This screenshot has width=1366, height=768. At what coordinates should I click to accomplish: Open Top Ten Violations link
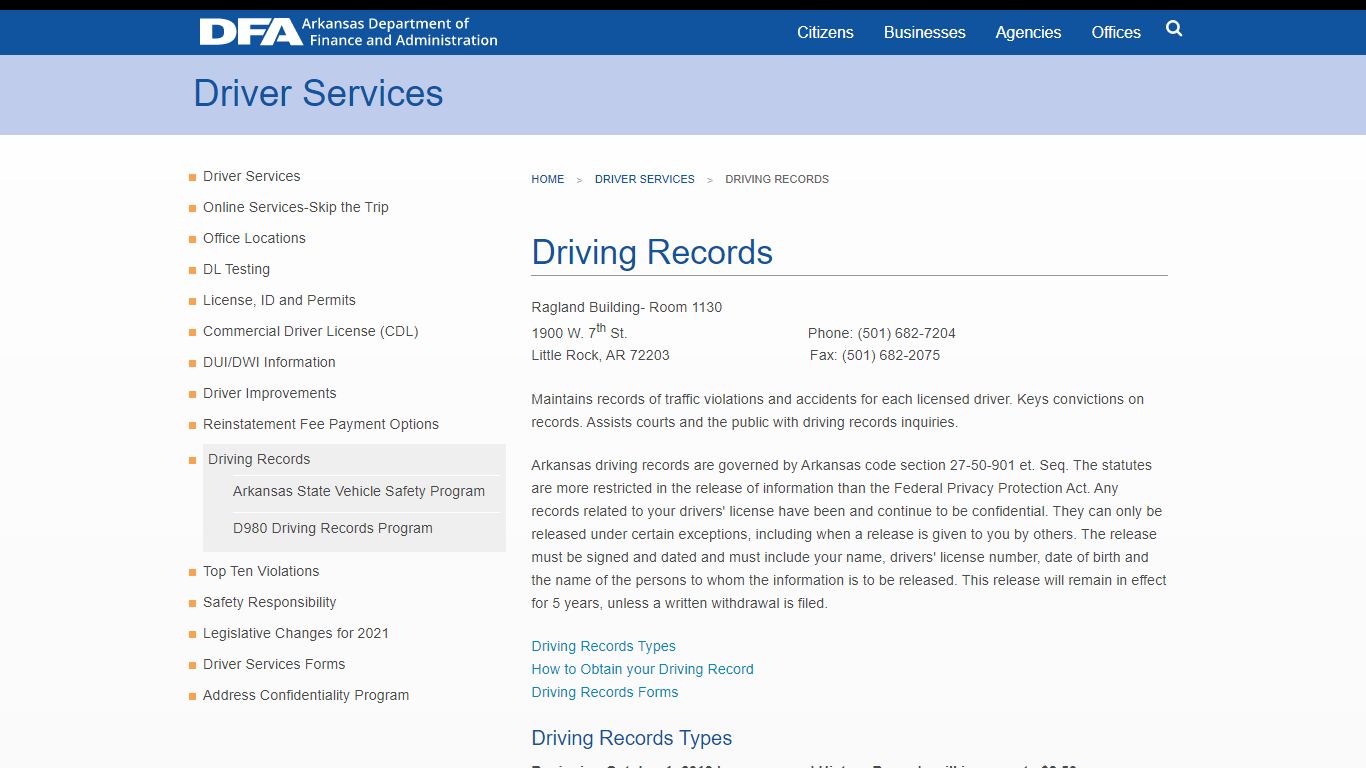point(261,571)
